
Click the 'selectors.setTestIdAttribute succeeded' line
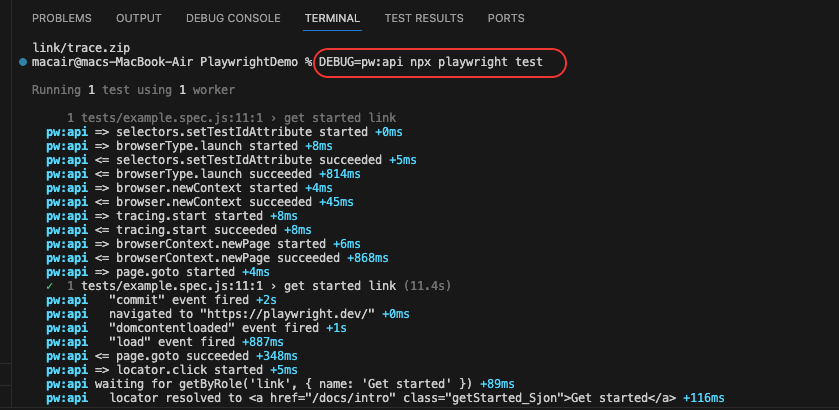click(231, 160)
